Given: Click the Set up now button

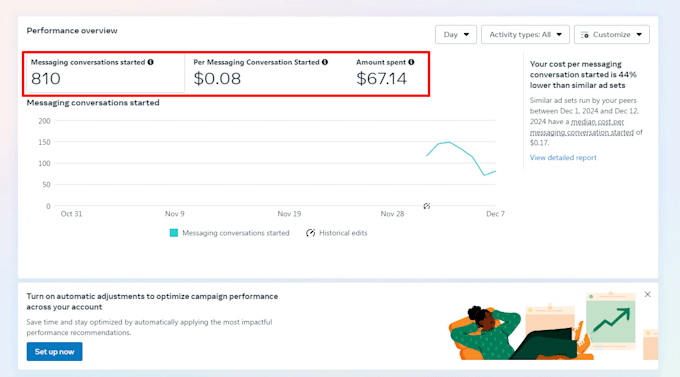Looking at the screenshot, I should [54, 351].
